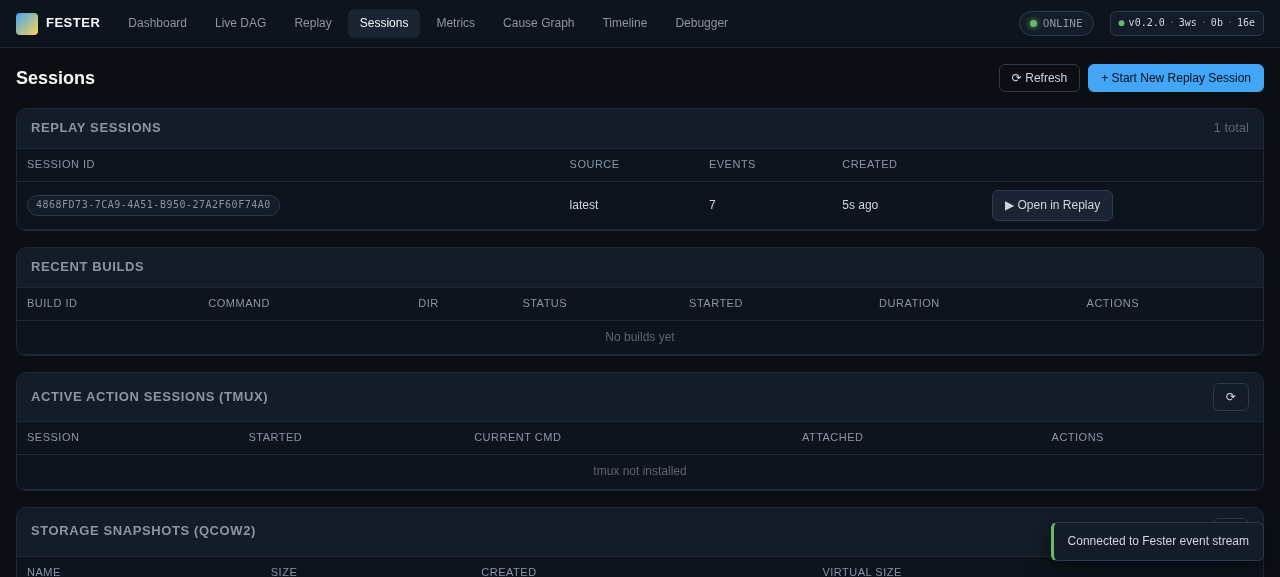This screenshot has width=1280, height=577.
Task: Select the session ID 4868FD73-7CA9-4A51-B950-27A2F60F74A0
Action: point(153,205)
